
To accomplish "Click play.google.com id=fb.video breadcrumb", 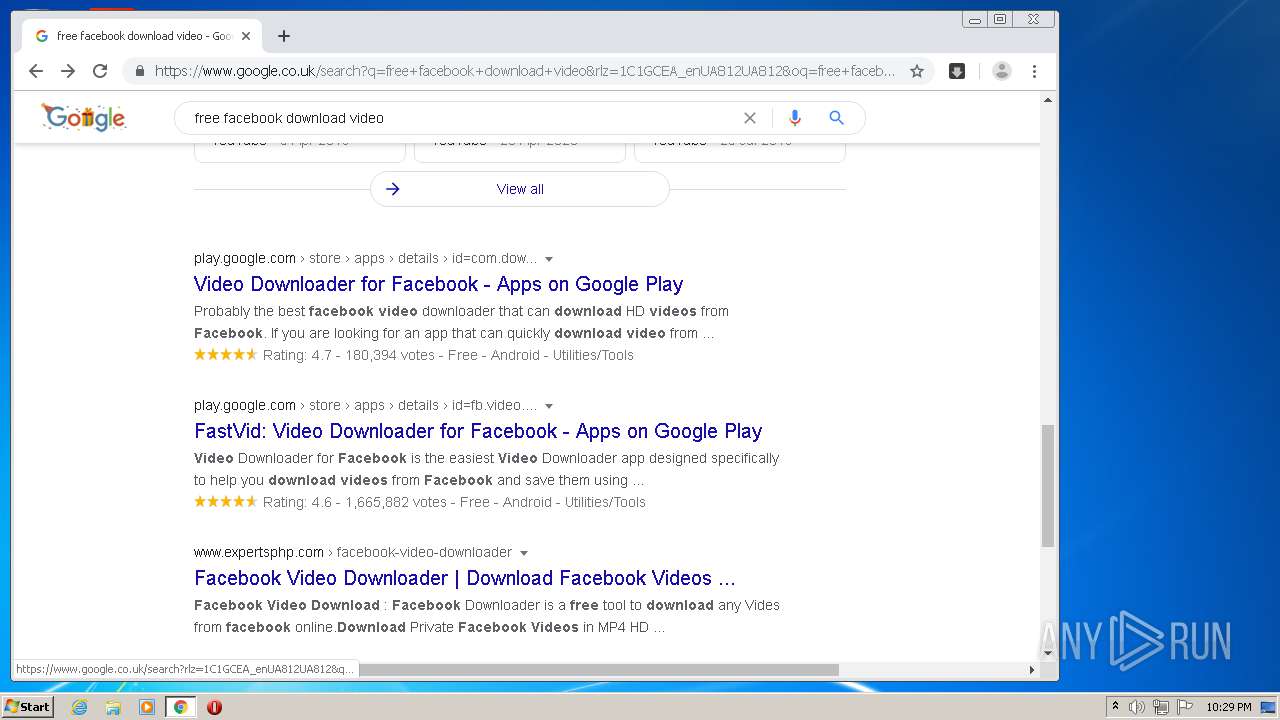I will click(x=365, y=405).
